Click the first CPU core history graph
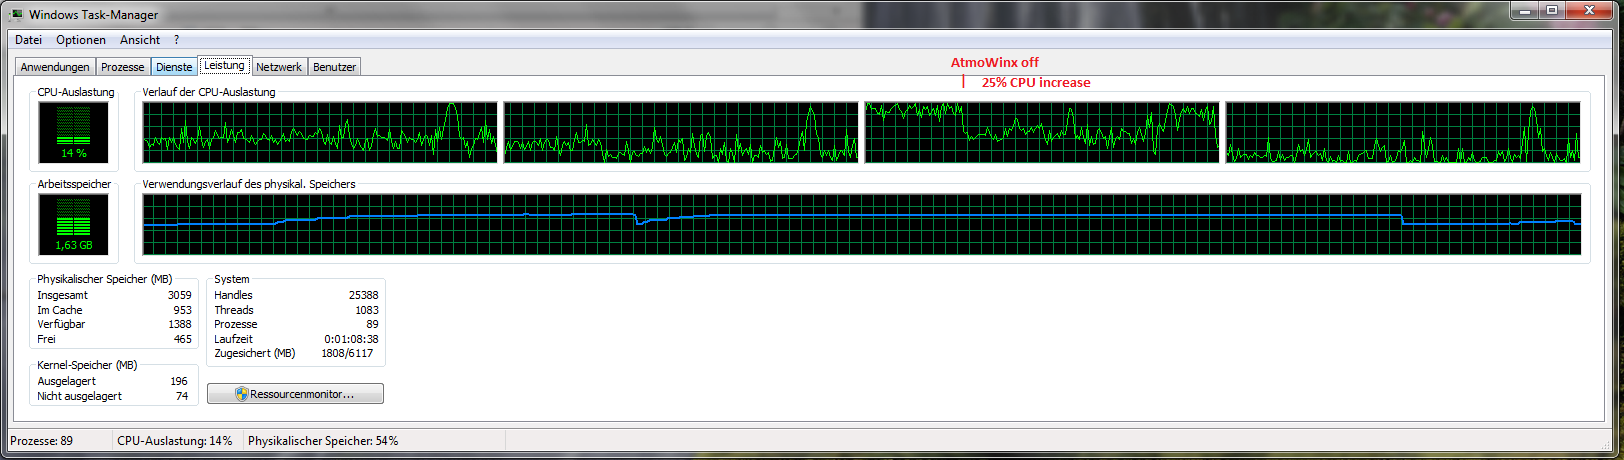 (x=320, y=132)
